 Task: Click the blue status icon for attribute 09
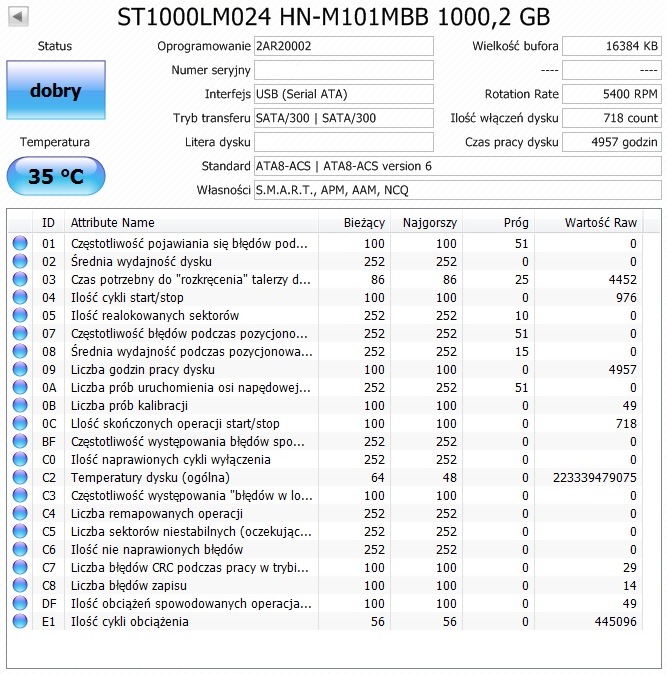20,370
